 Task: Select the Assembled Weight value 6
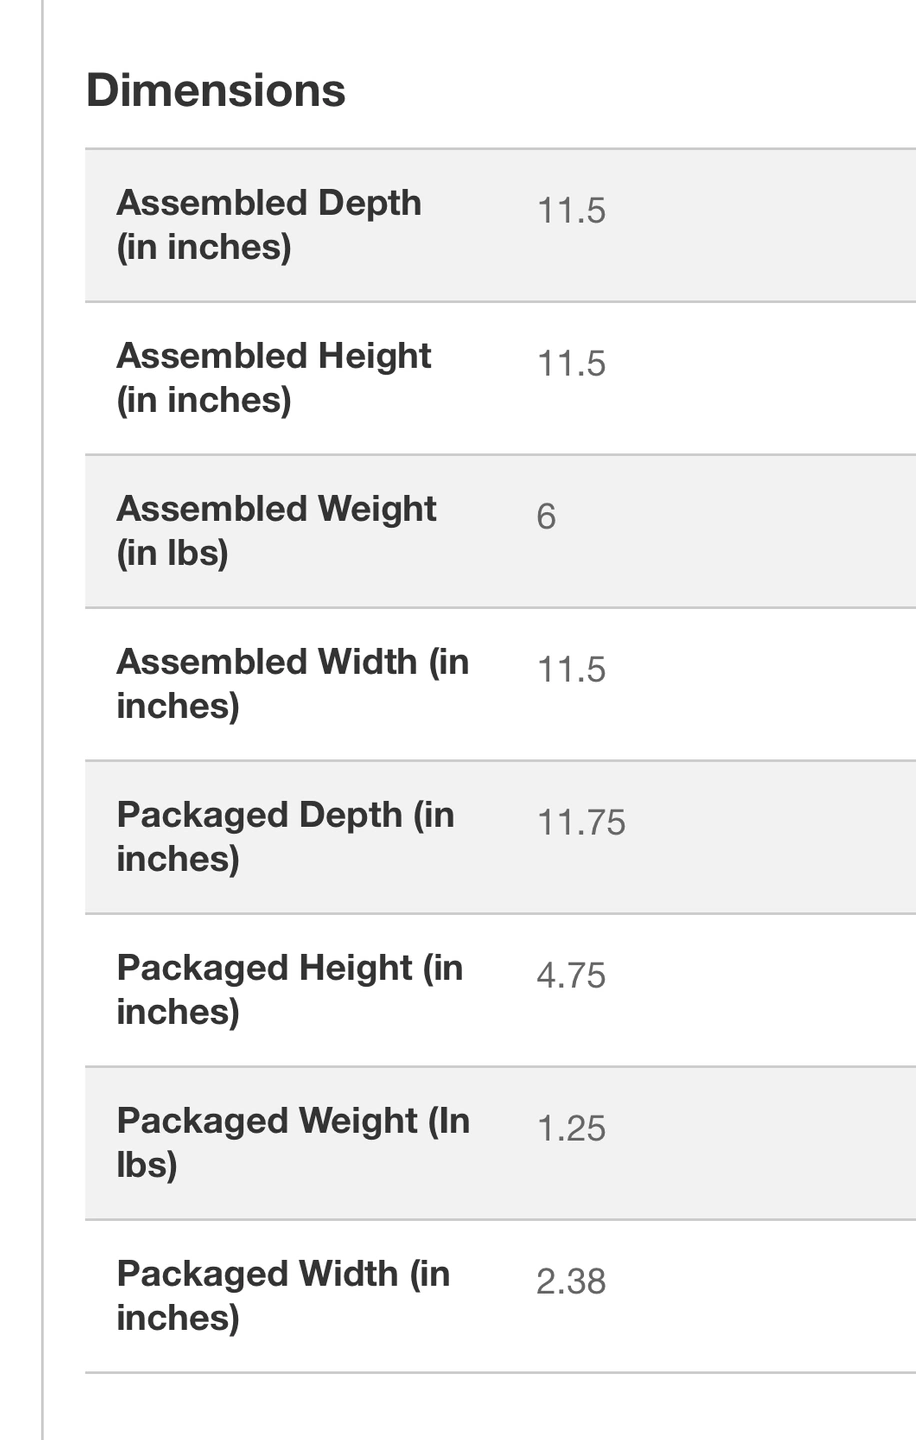546,516
